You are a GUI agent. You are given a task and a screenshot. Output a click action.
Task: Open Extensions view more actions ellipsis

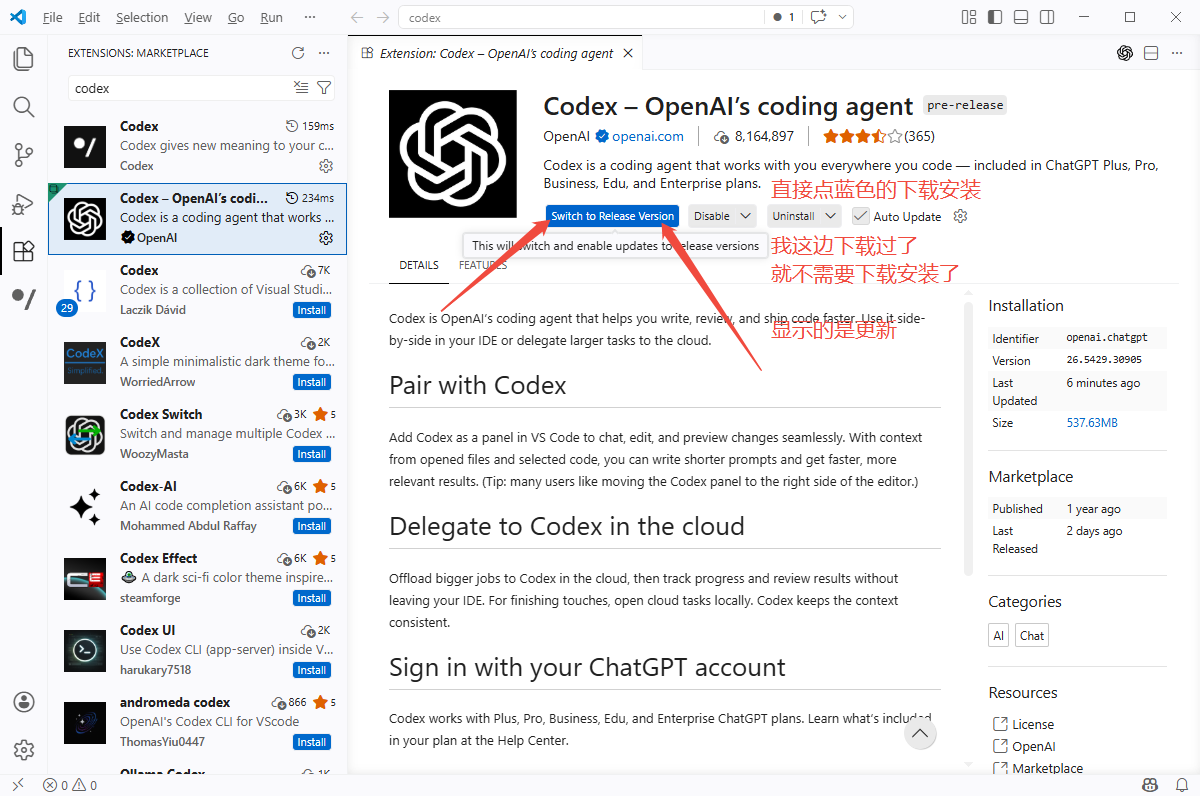point(324,53)
